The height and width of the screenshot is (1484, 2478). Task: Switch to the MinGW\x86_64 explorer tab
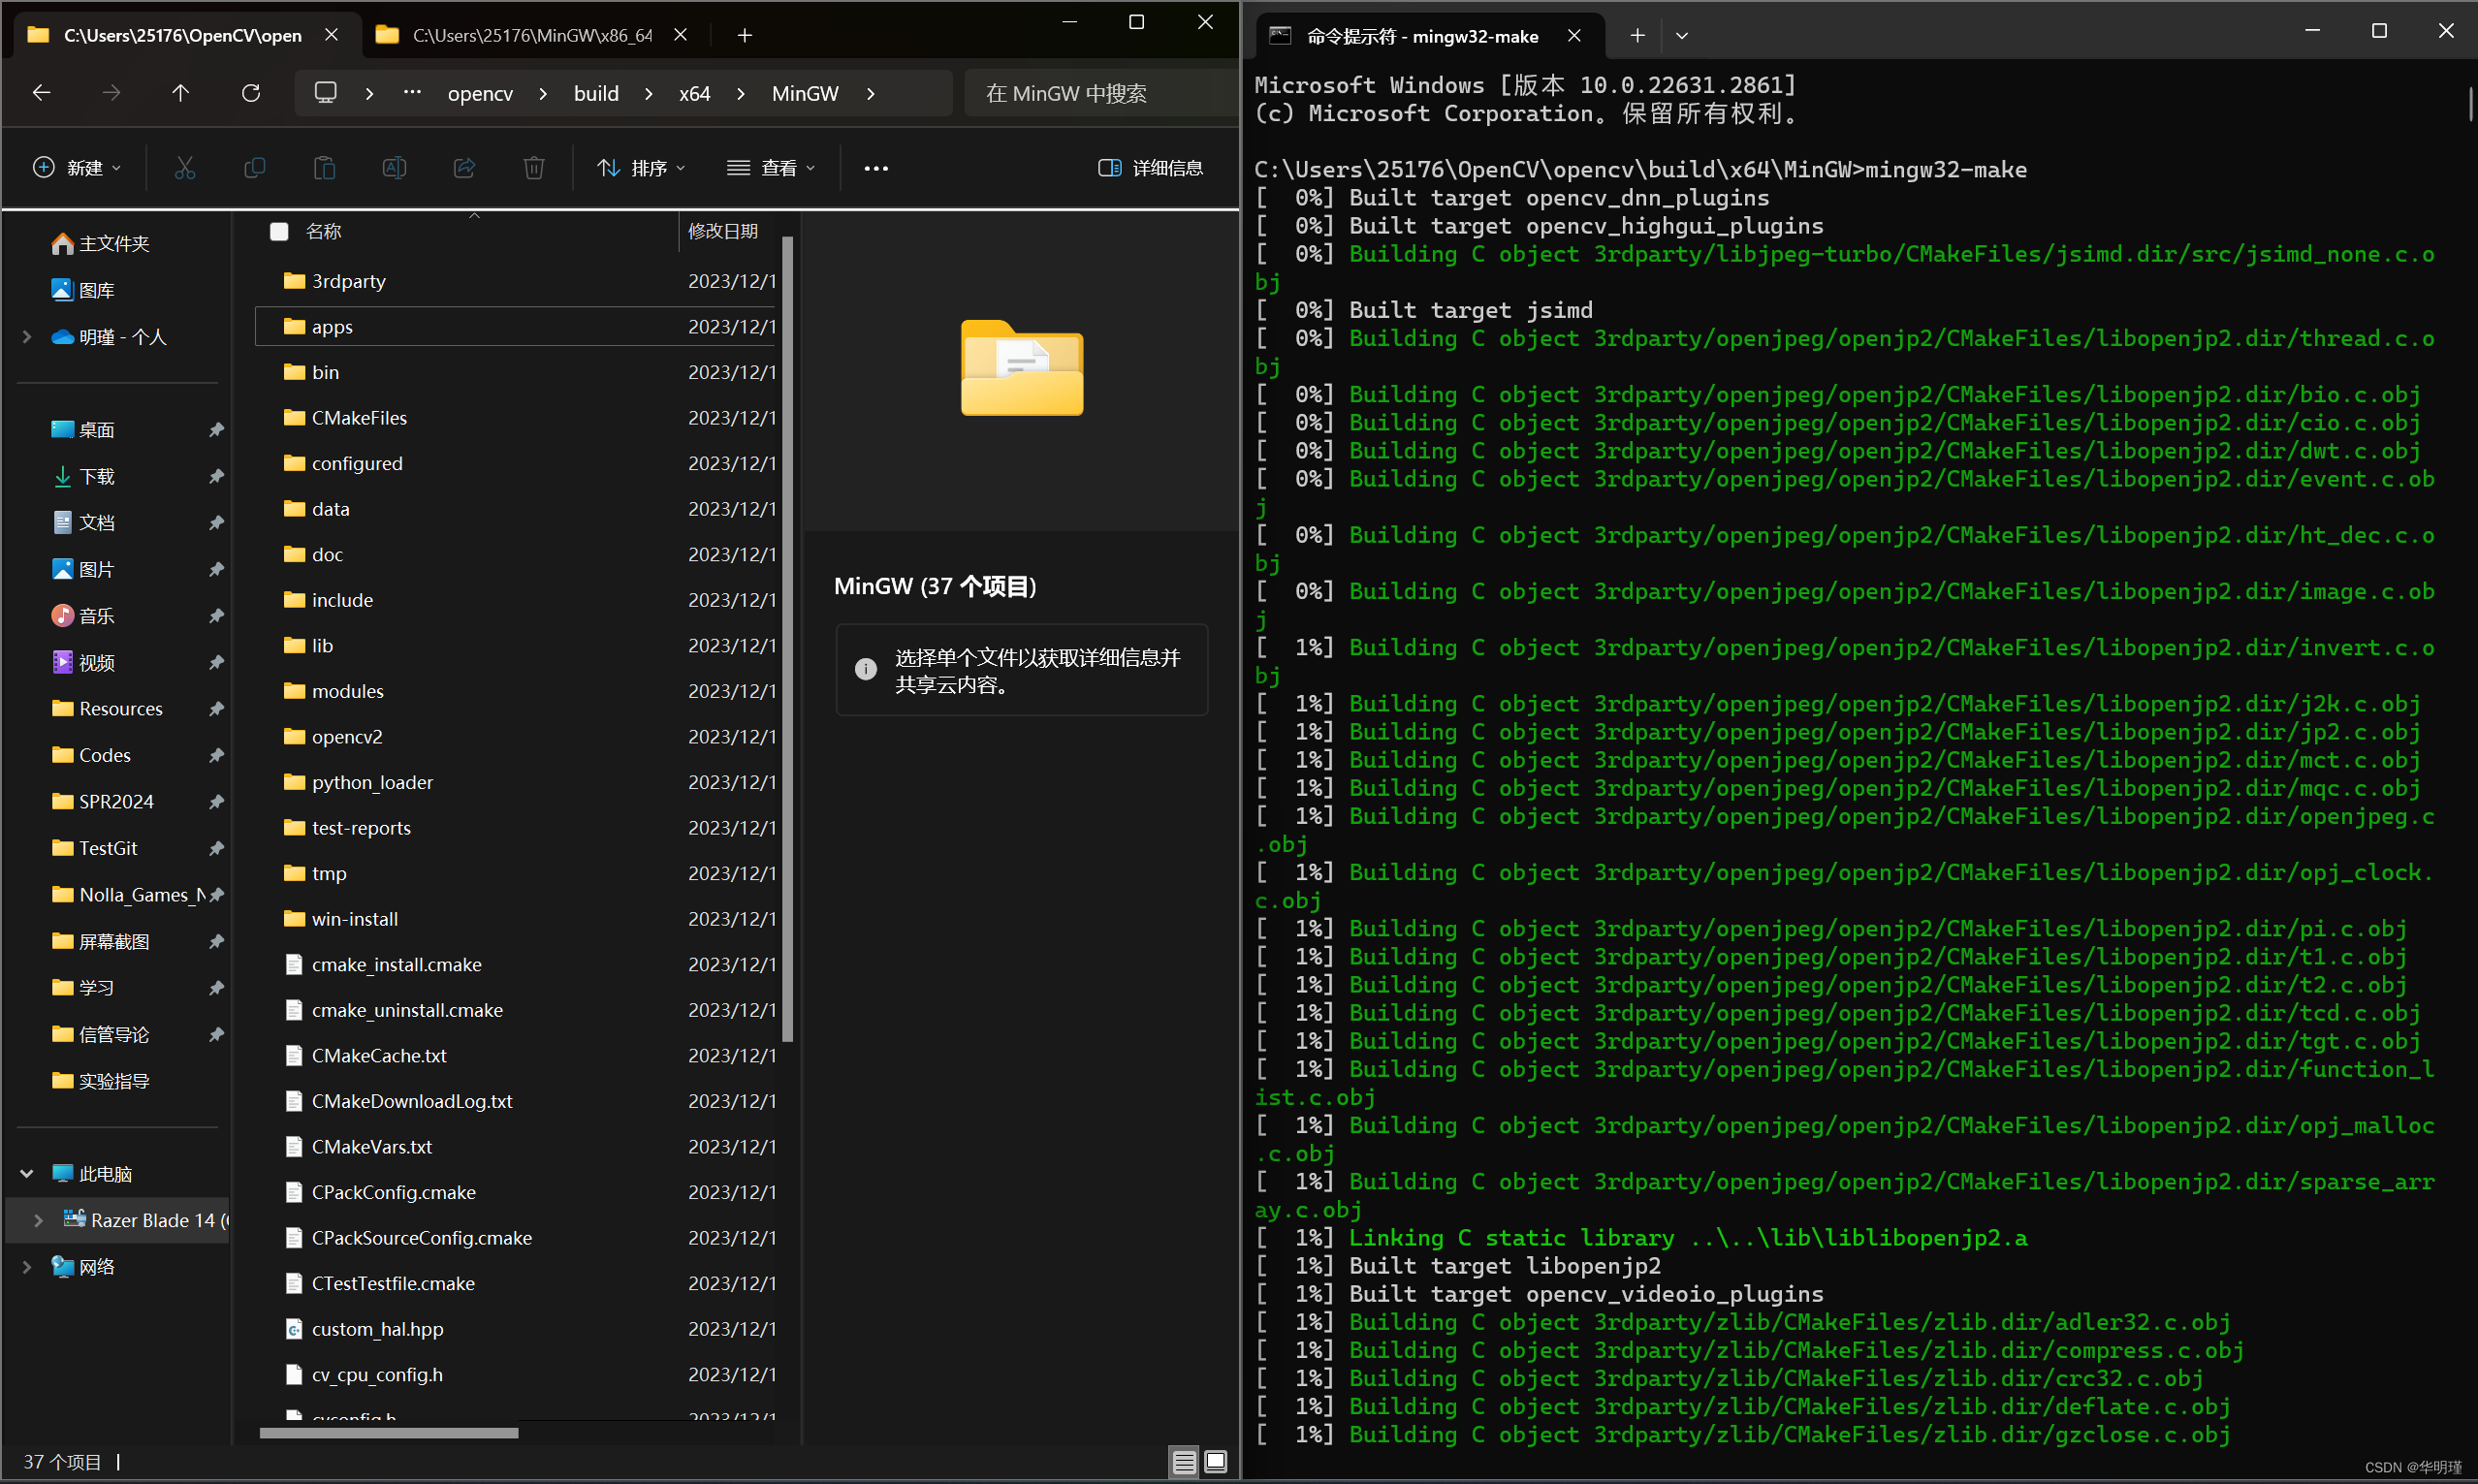[531, 36]
